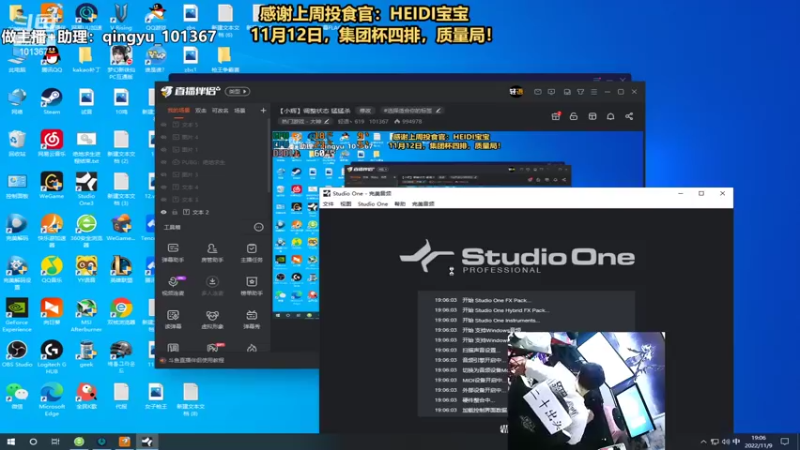Add a new scene with plus button
Viewport: 800px width, 450px height.
coord(263,110)
